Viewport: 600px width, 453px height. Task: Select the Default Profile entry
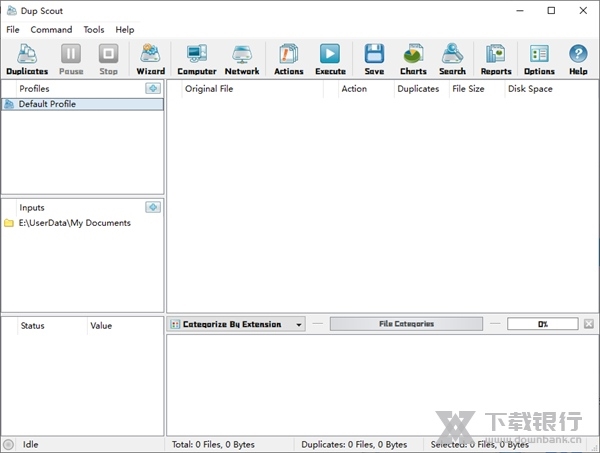47,104
